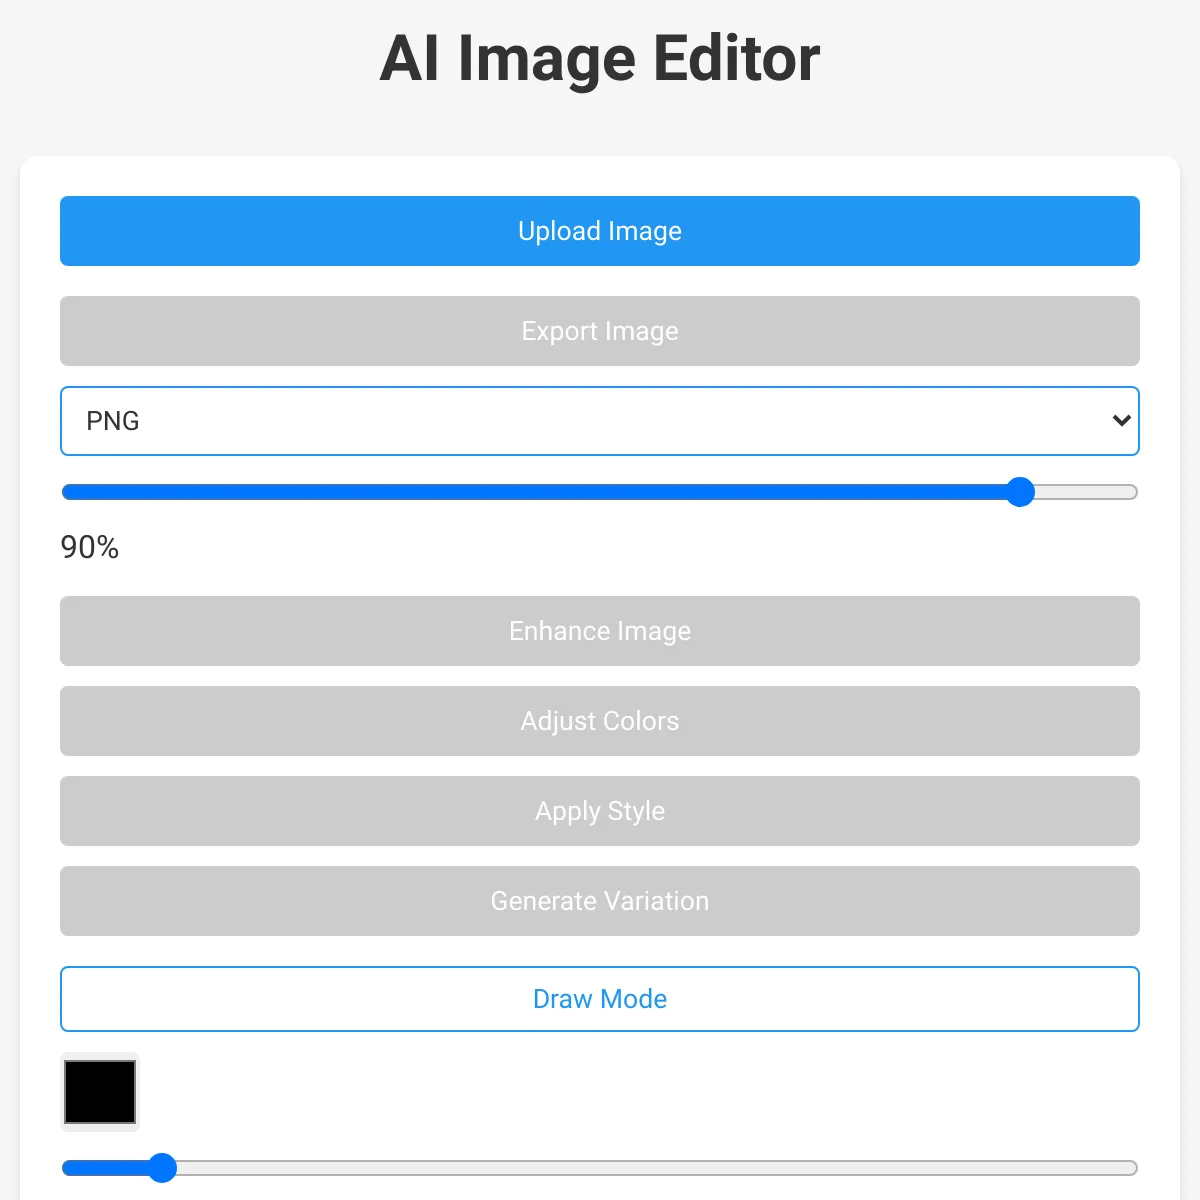Screen dimensions: 1200x1200
Task: Click the brush size slider track
Action: tap(600, 1167)
